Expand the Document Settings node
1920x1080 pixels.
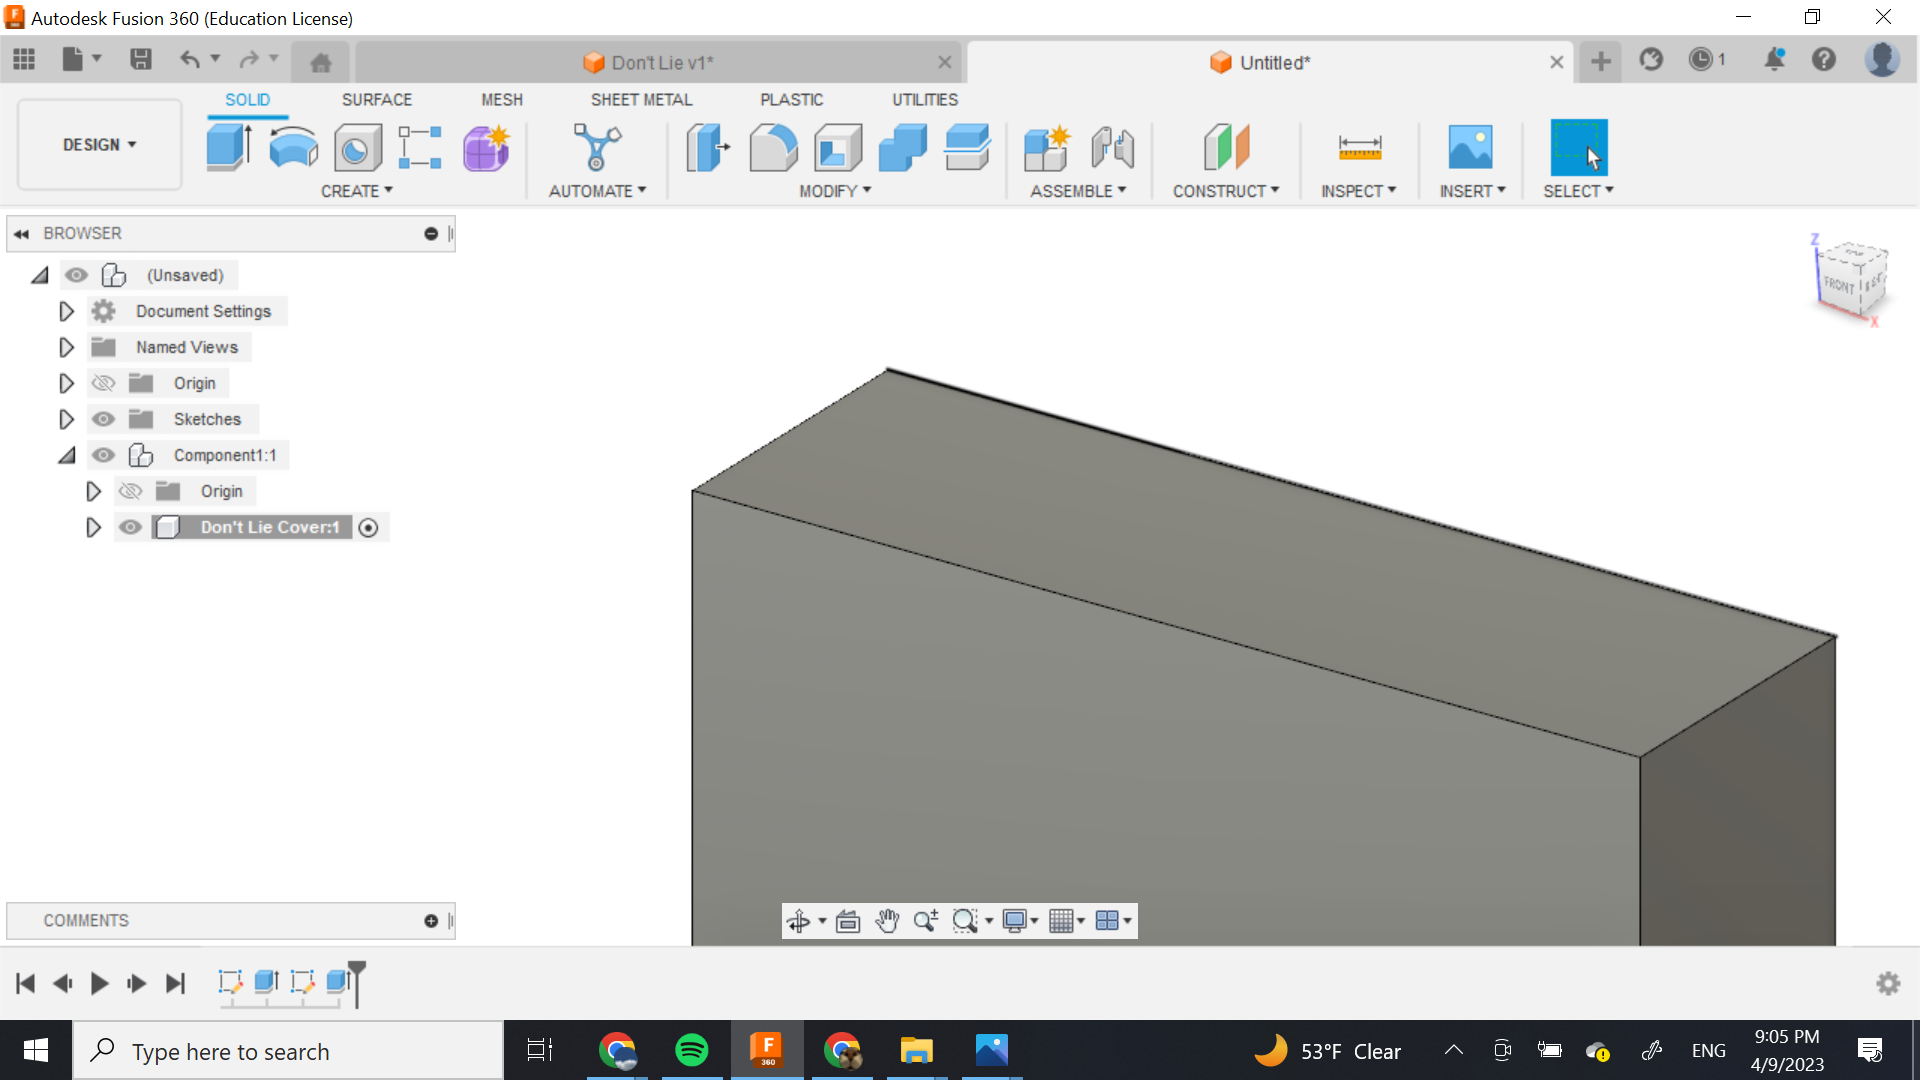point(66,311)
